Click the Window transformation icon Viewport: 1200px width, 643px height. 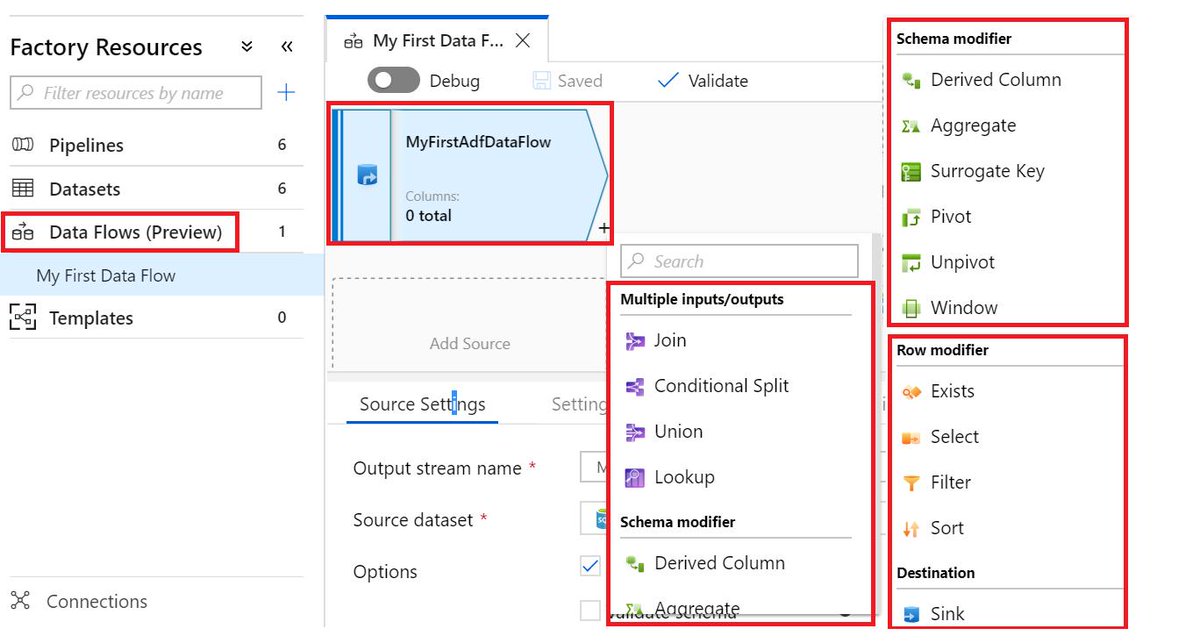[x=910, y=308]
